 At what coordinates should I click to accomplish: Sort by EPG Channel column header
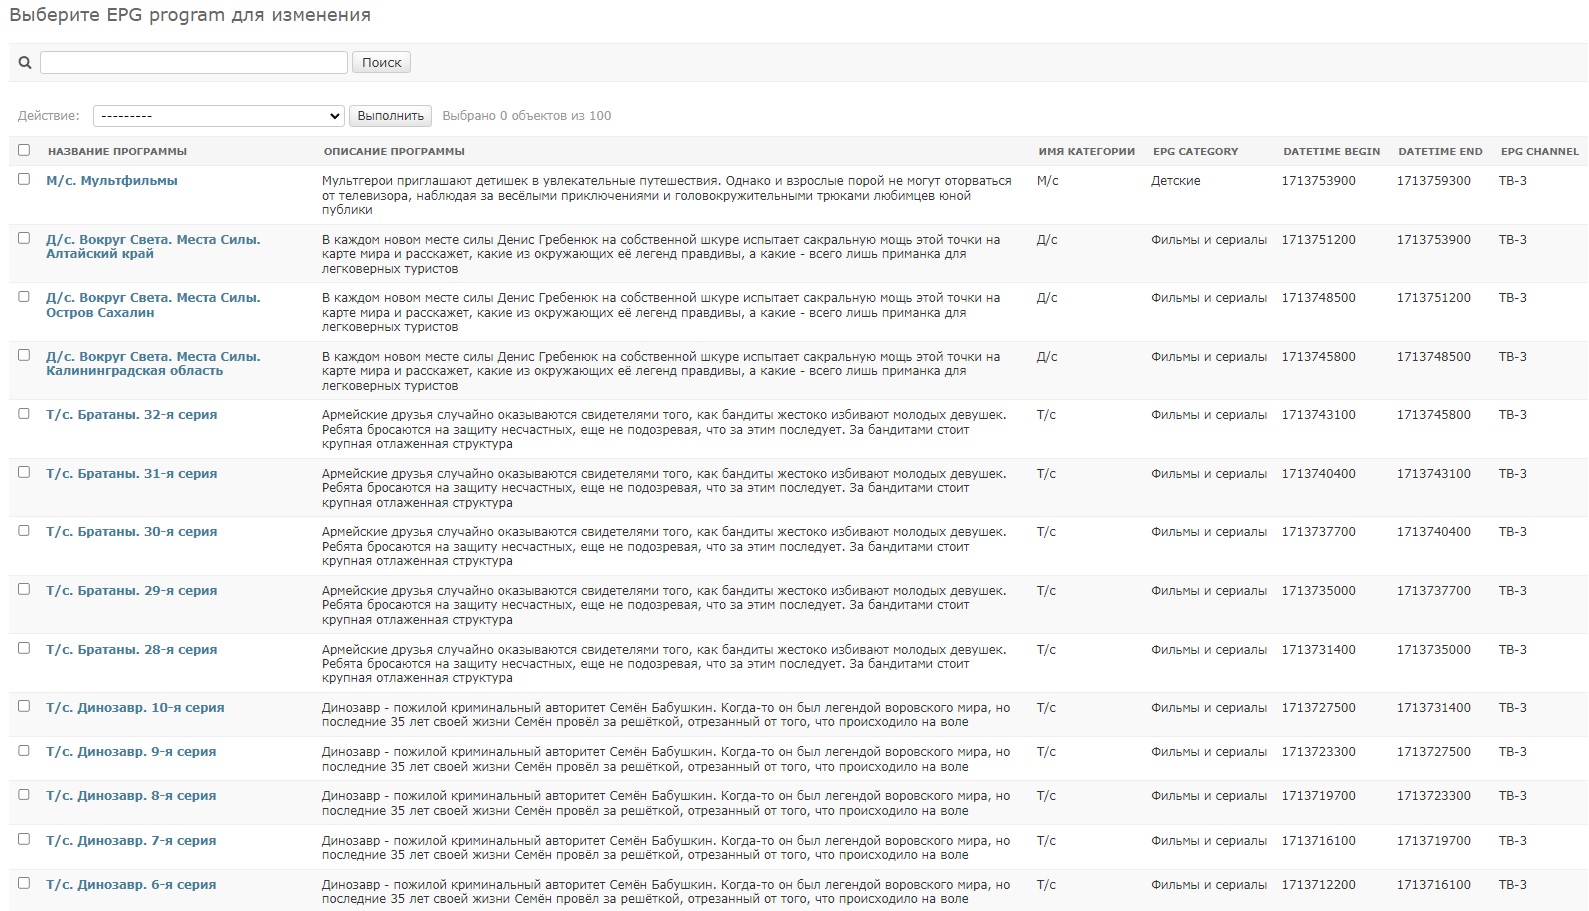click(x=1539, y=152)
